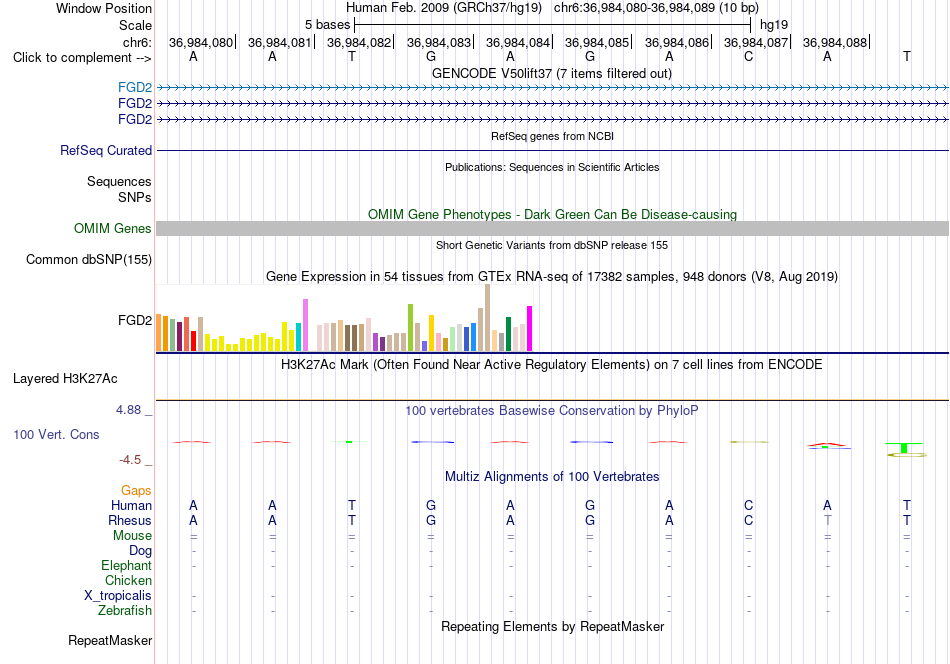The height and width of the screenshot is (664, 950).
Task: Click the SNPs publications track label
Action: (135, 197)
